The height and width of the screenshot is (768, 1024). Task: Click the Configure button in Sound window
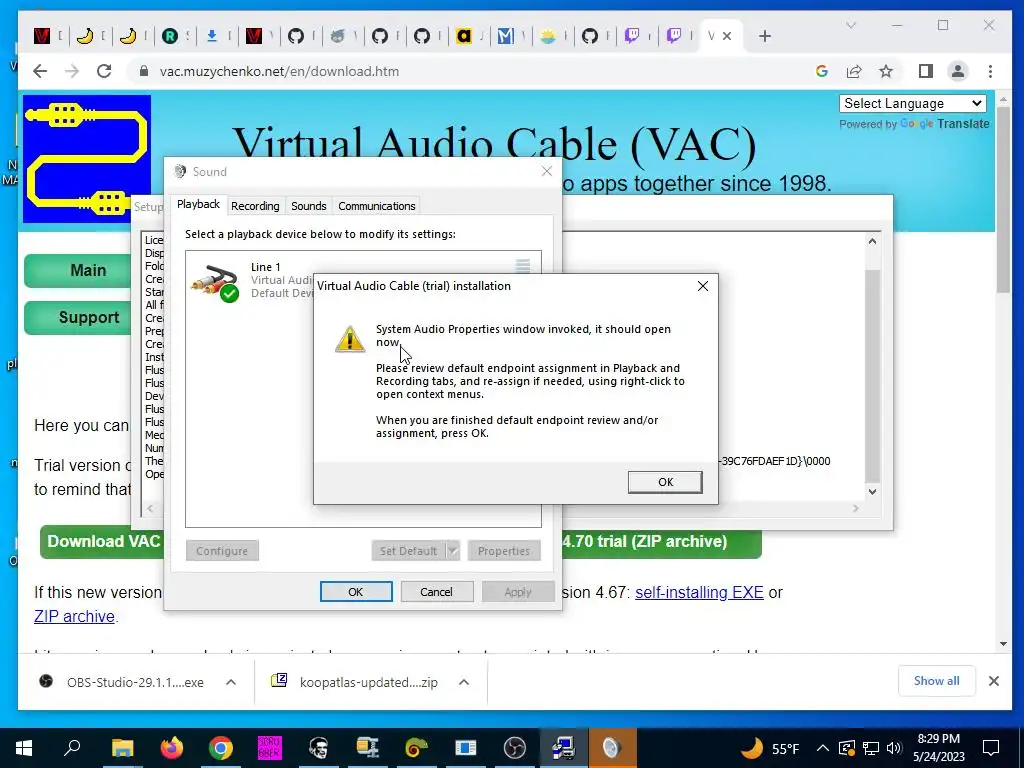click(x=222, y=551)
